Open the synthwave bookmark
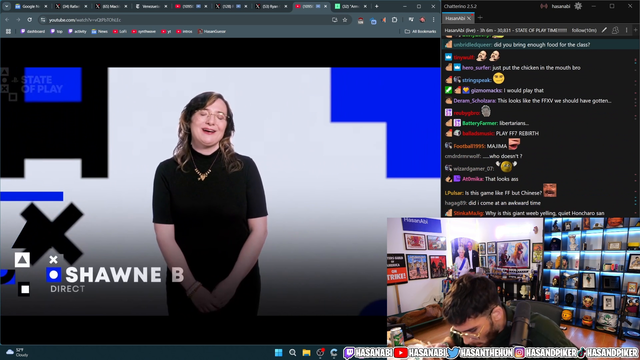Image resolution: width=640 pixels, height=360 pixels. [x=144, y=31]
